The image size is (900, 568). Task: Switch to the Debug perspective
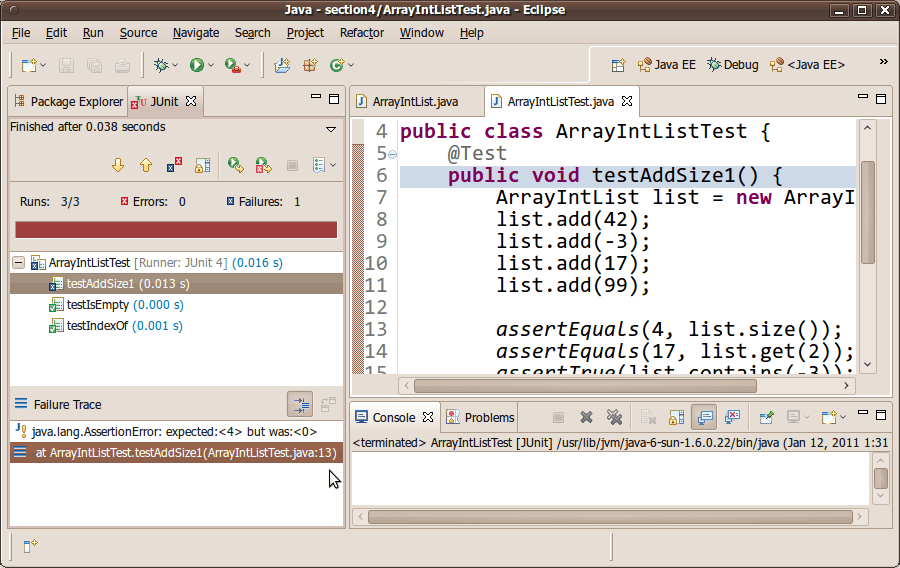coord(733,65)
